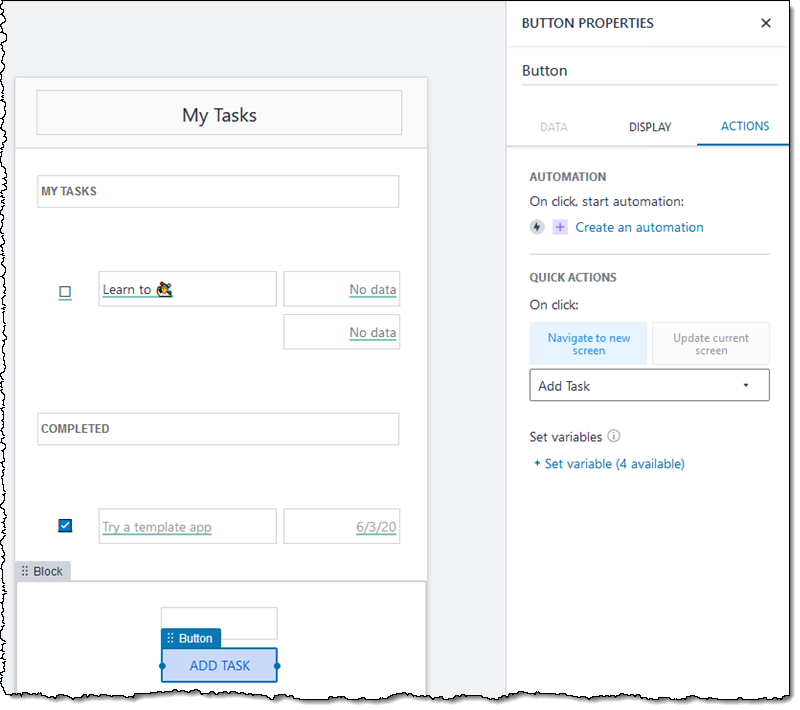Close the Button Properties panel

[x=766, y=23]
